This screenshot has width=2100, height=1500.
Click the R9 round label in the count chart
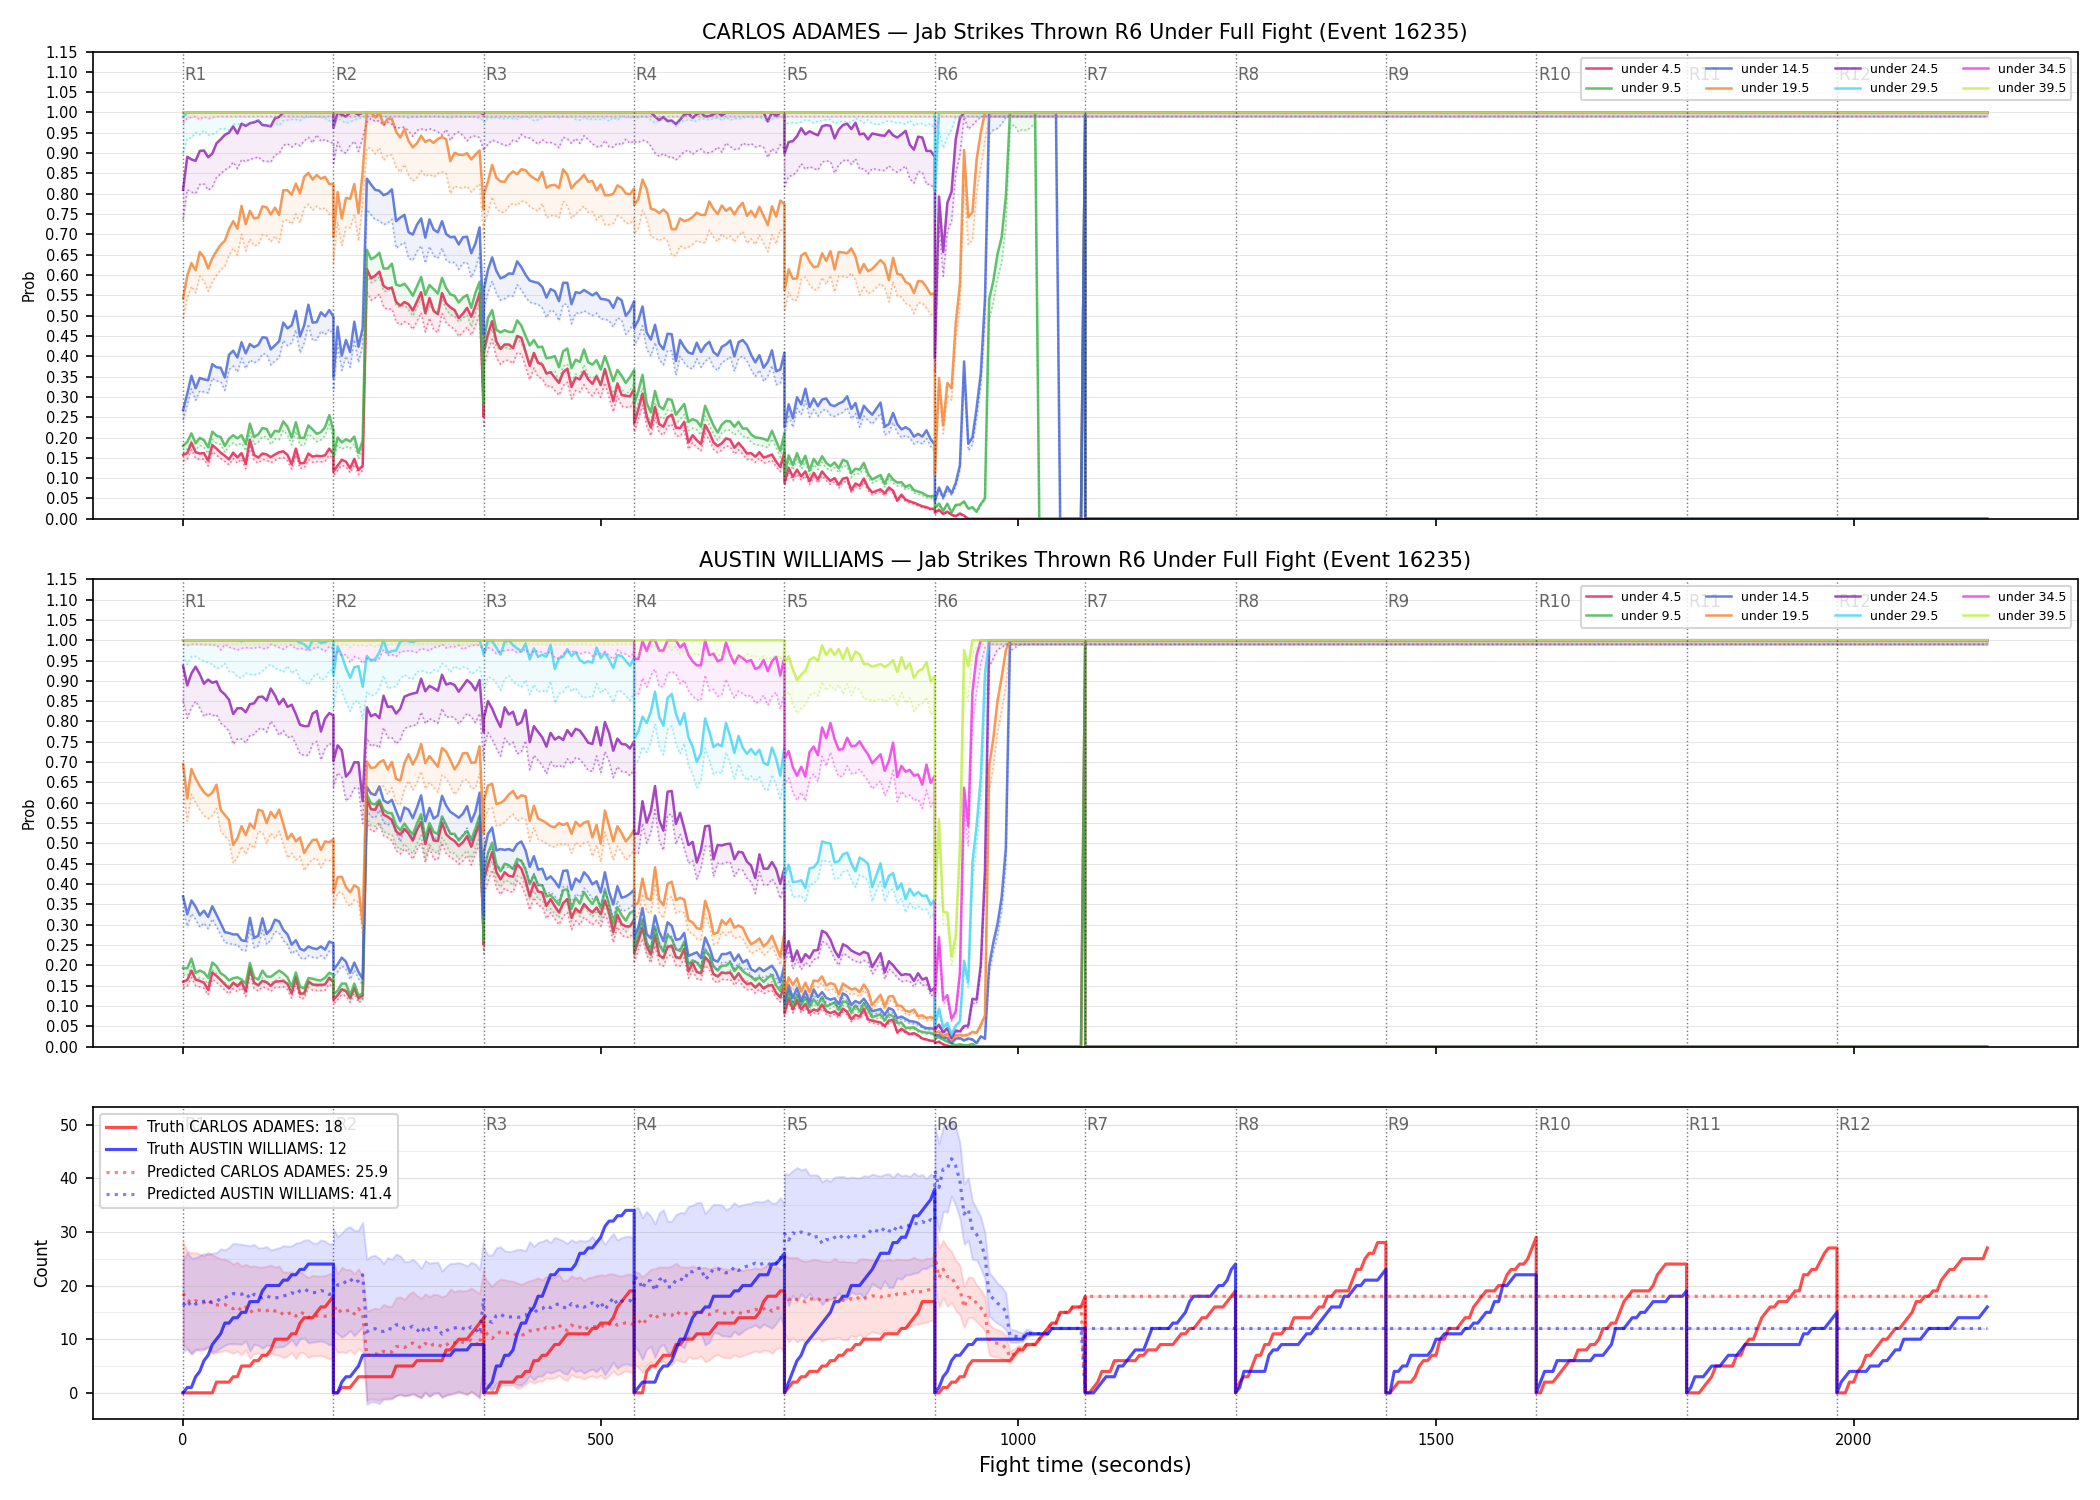[x=1398, y=1124]
